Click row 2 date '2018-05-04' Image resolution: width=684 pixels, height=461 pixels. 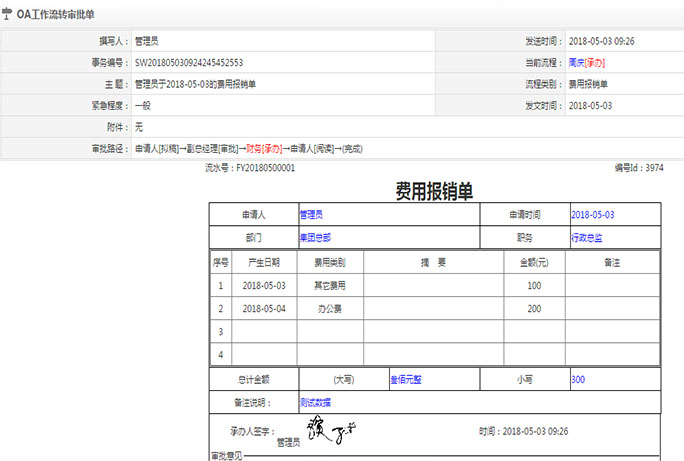(264, 309)
